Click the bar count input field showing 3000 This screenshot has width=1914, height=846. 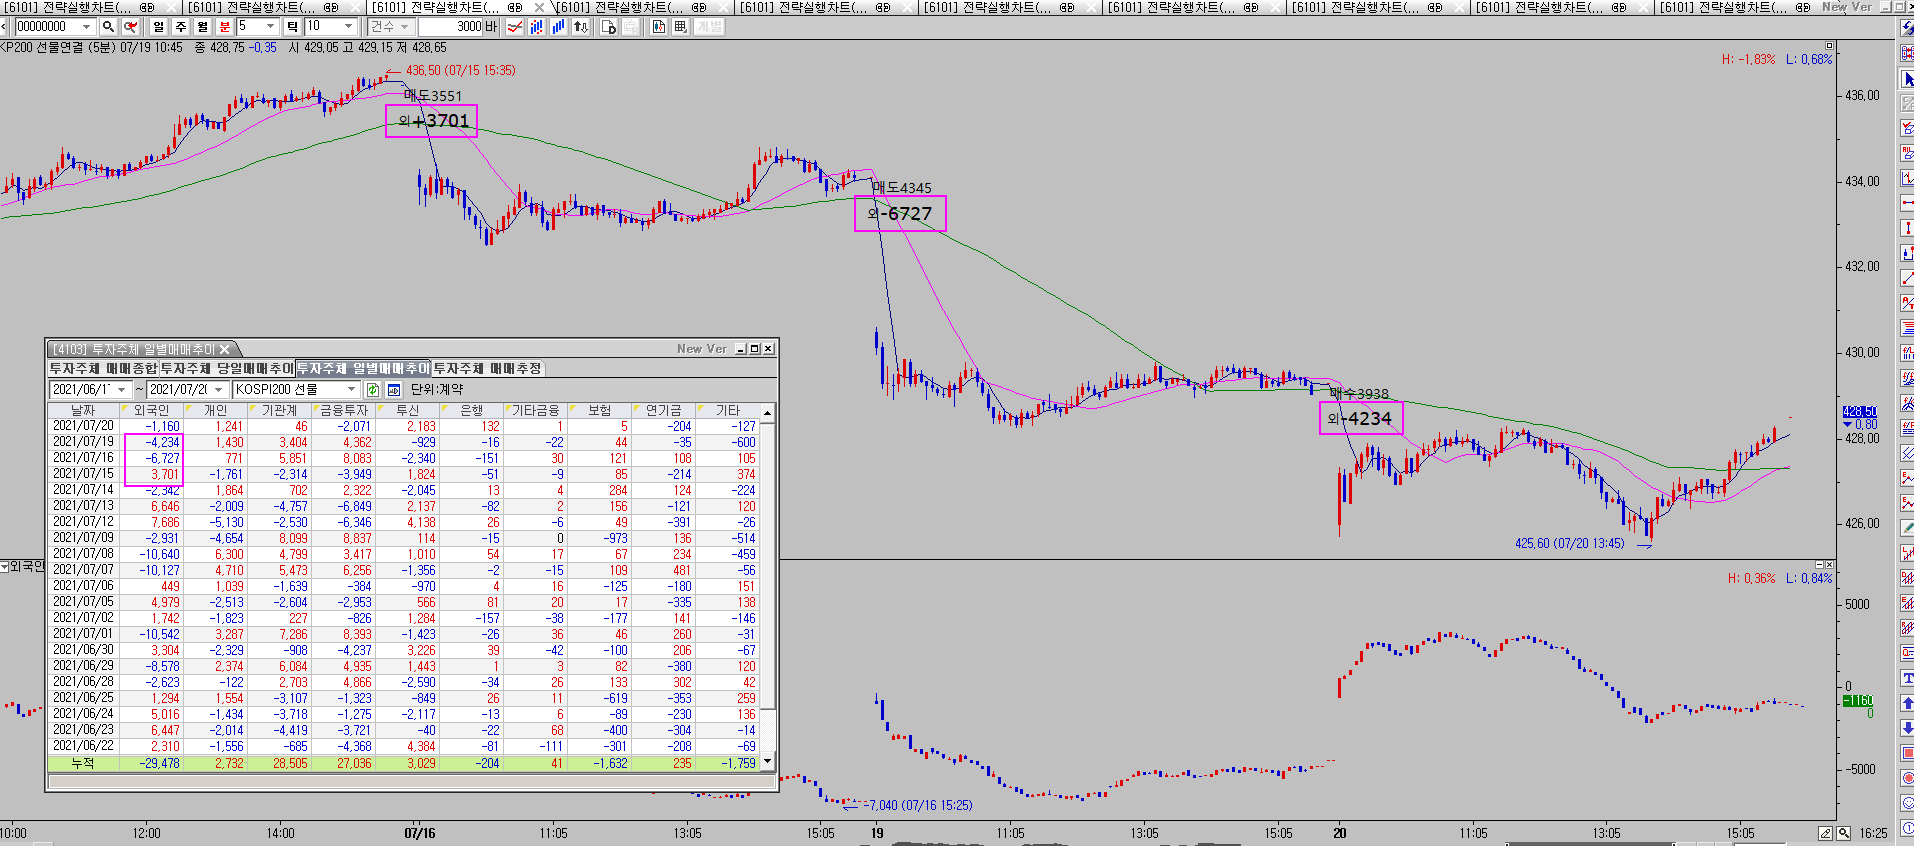tap(450, 27)
